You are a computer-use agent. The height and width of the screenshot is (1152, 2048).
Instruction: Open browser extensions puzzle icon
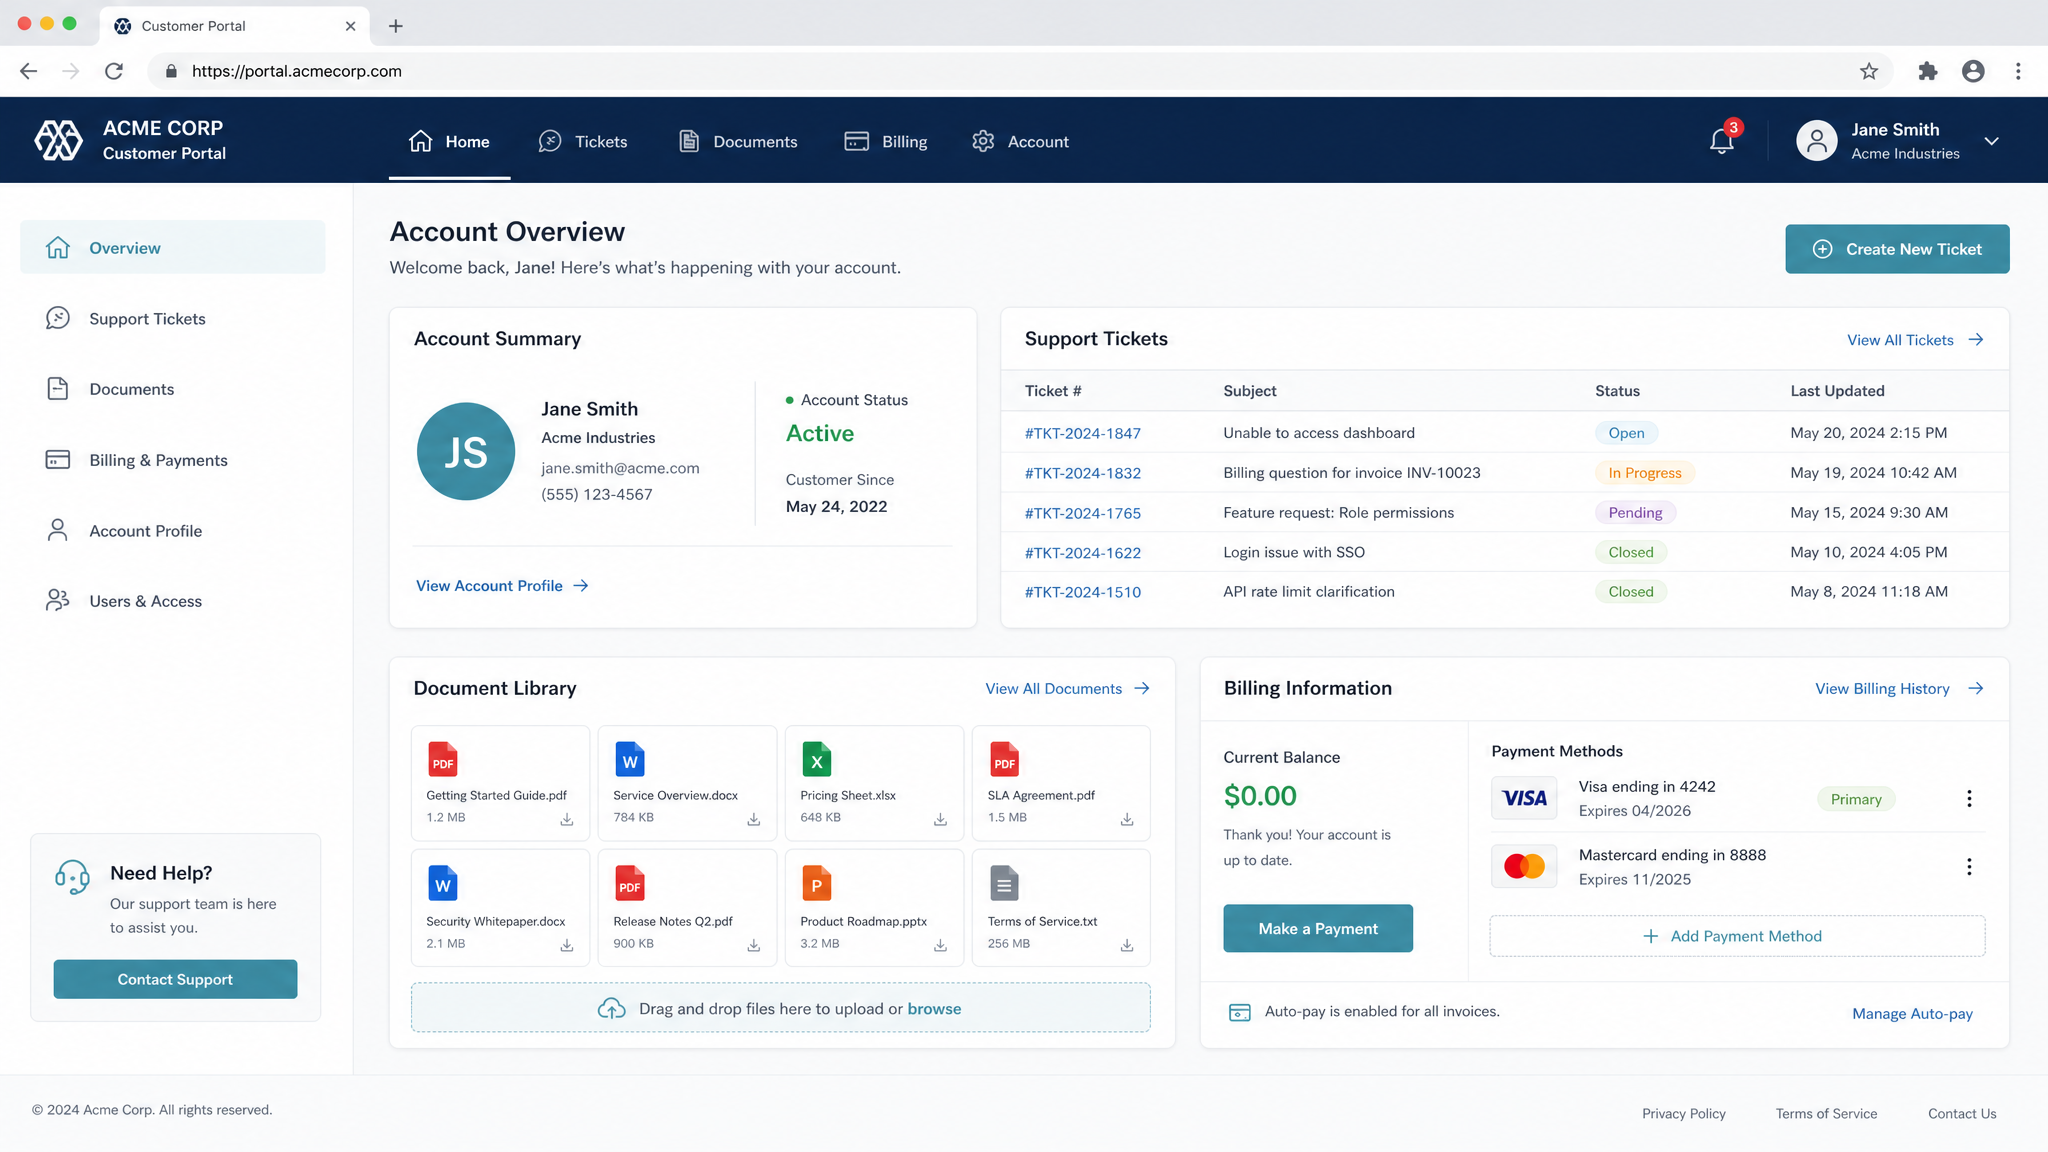coord(1927,71)
